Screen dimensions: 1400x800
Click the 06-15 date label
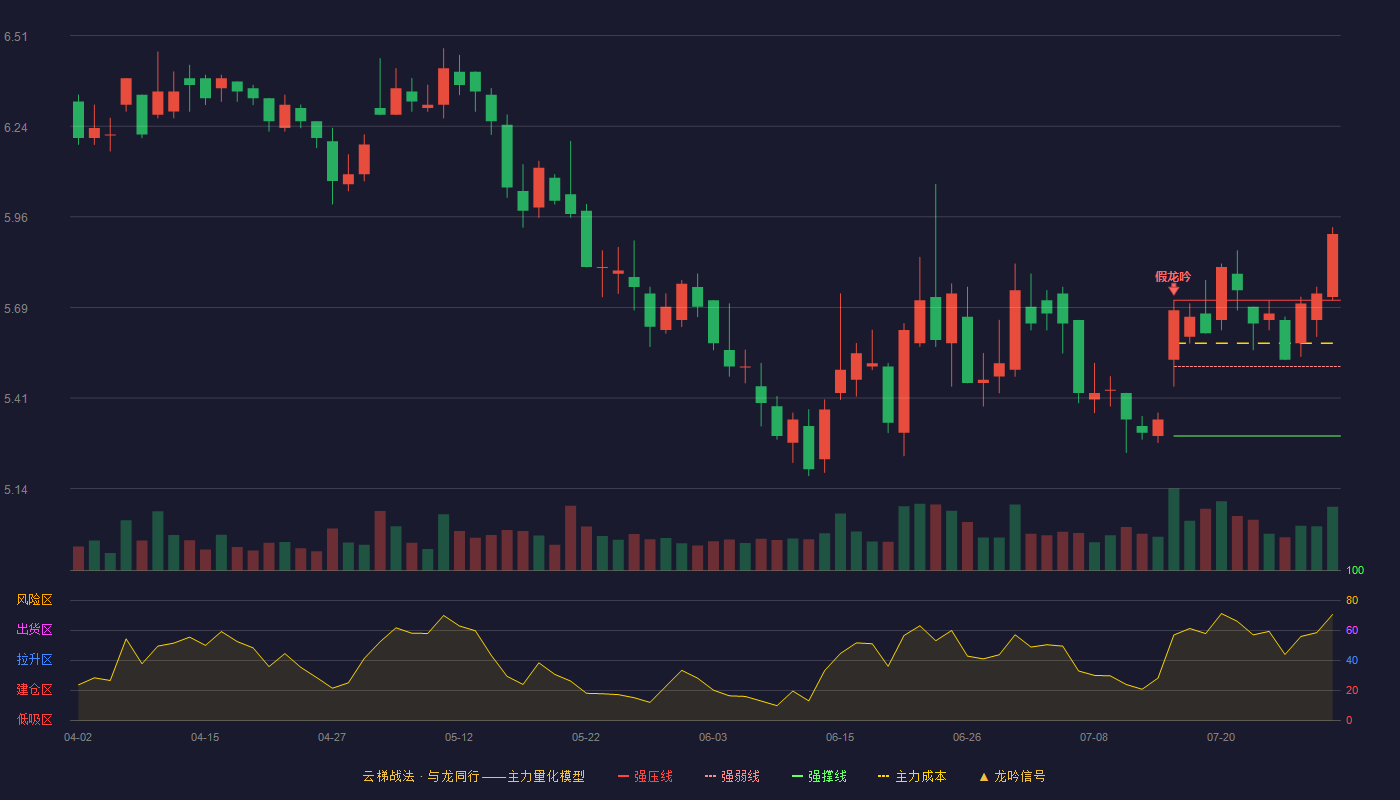[x=840, y=737]
